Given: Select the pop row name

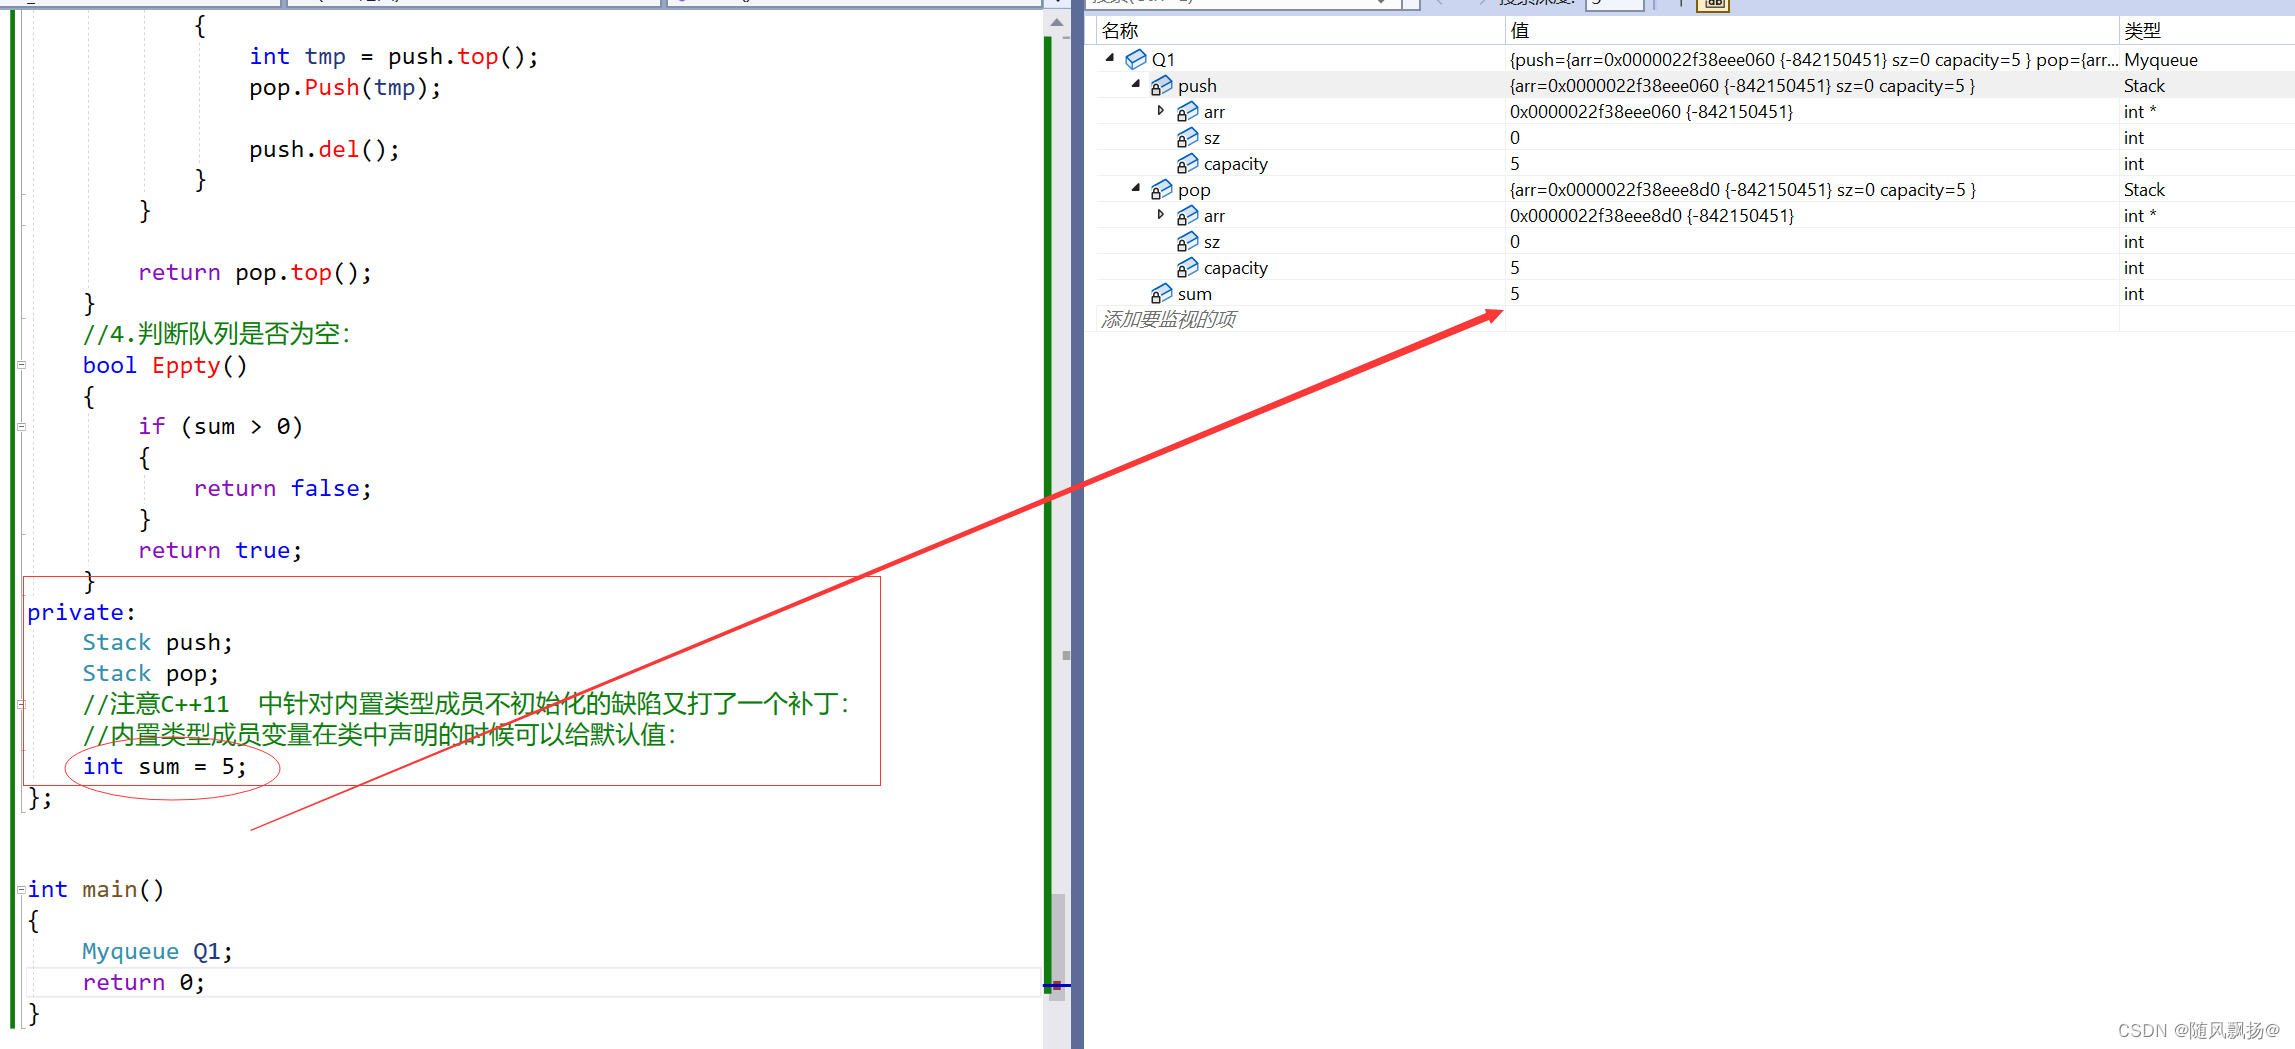Looking at the screenshot, I should point(1194,190).
